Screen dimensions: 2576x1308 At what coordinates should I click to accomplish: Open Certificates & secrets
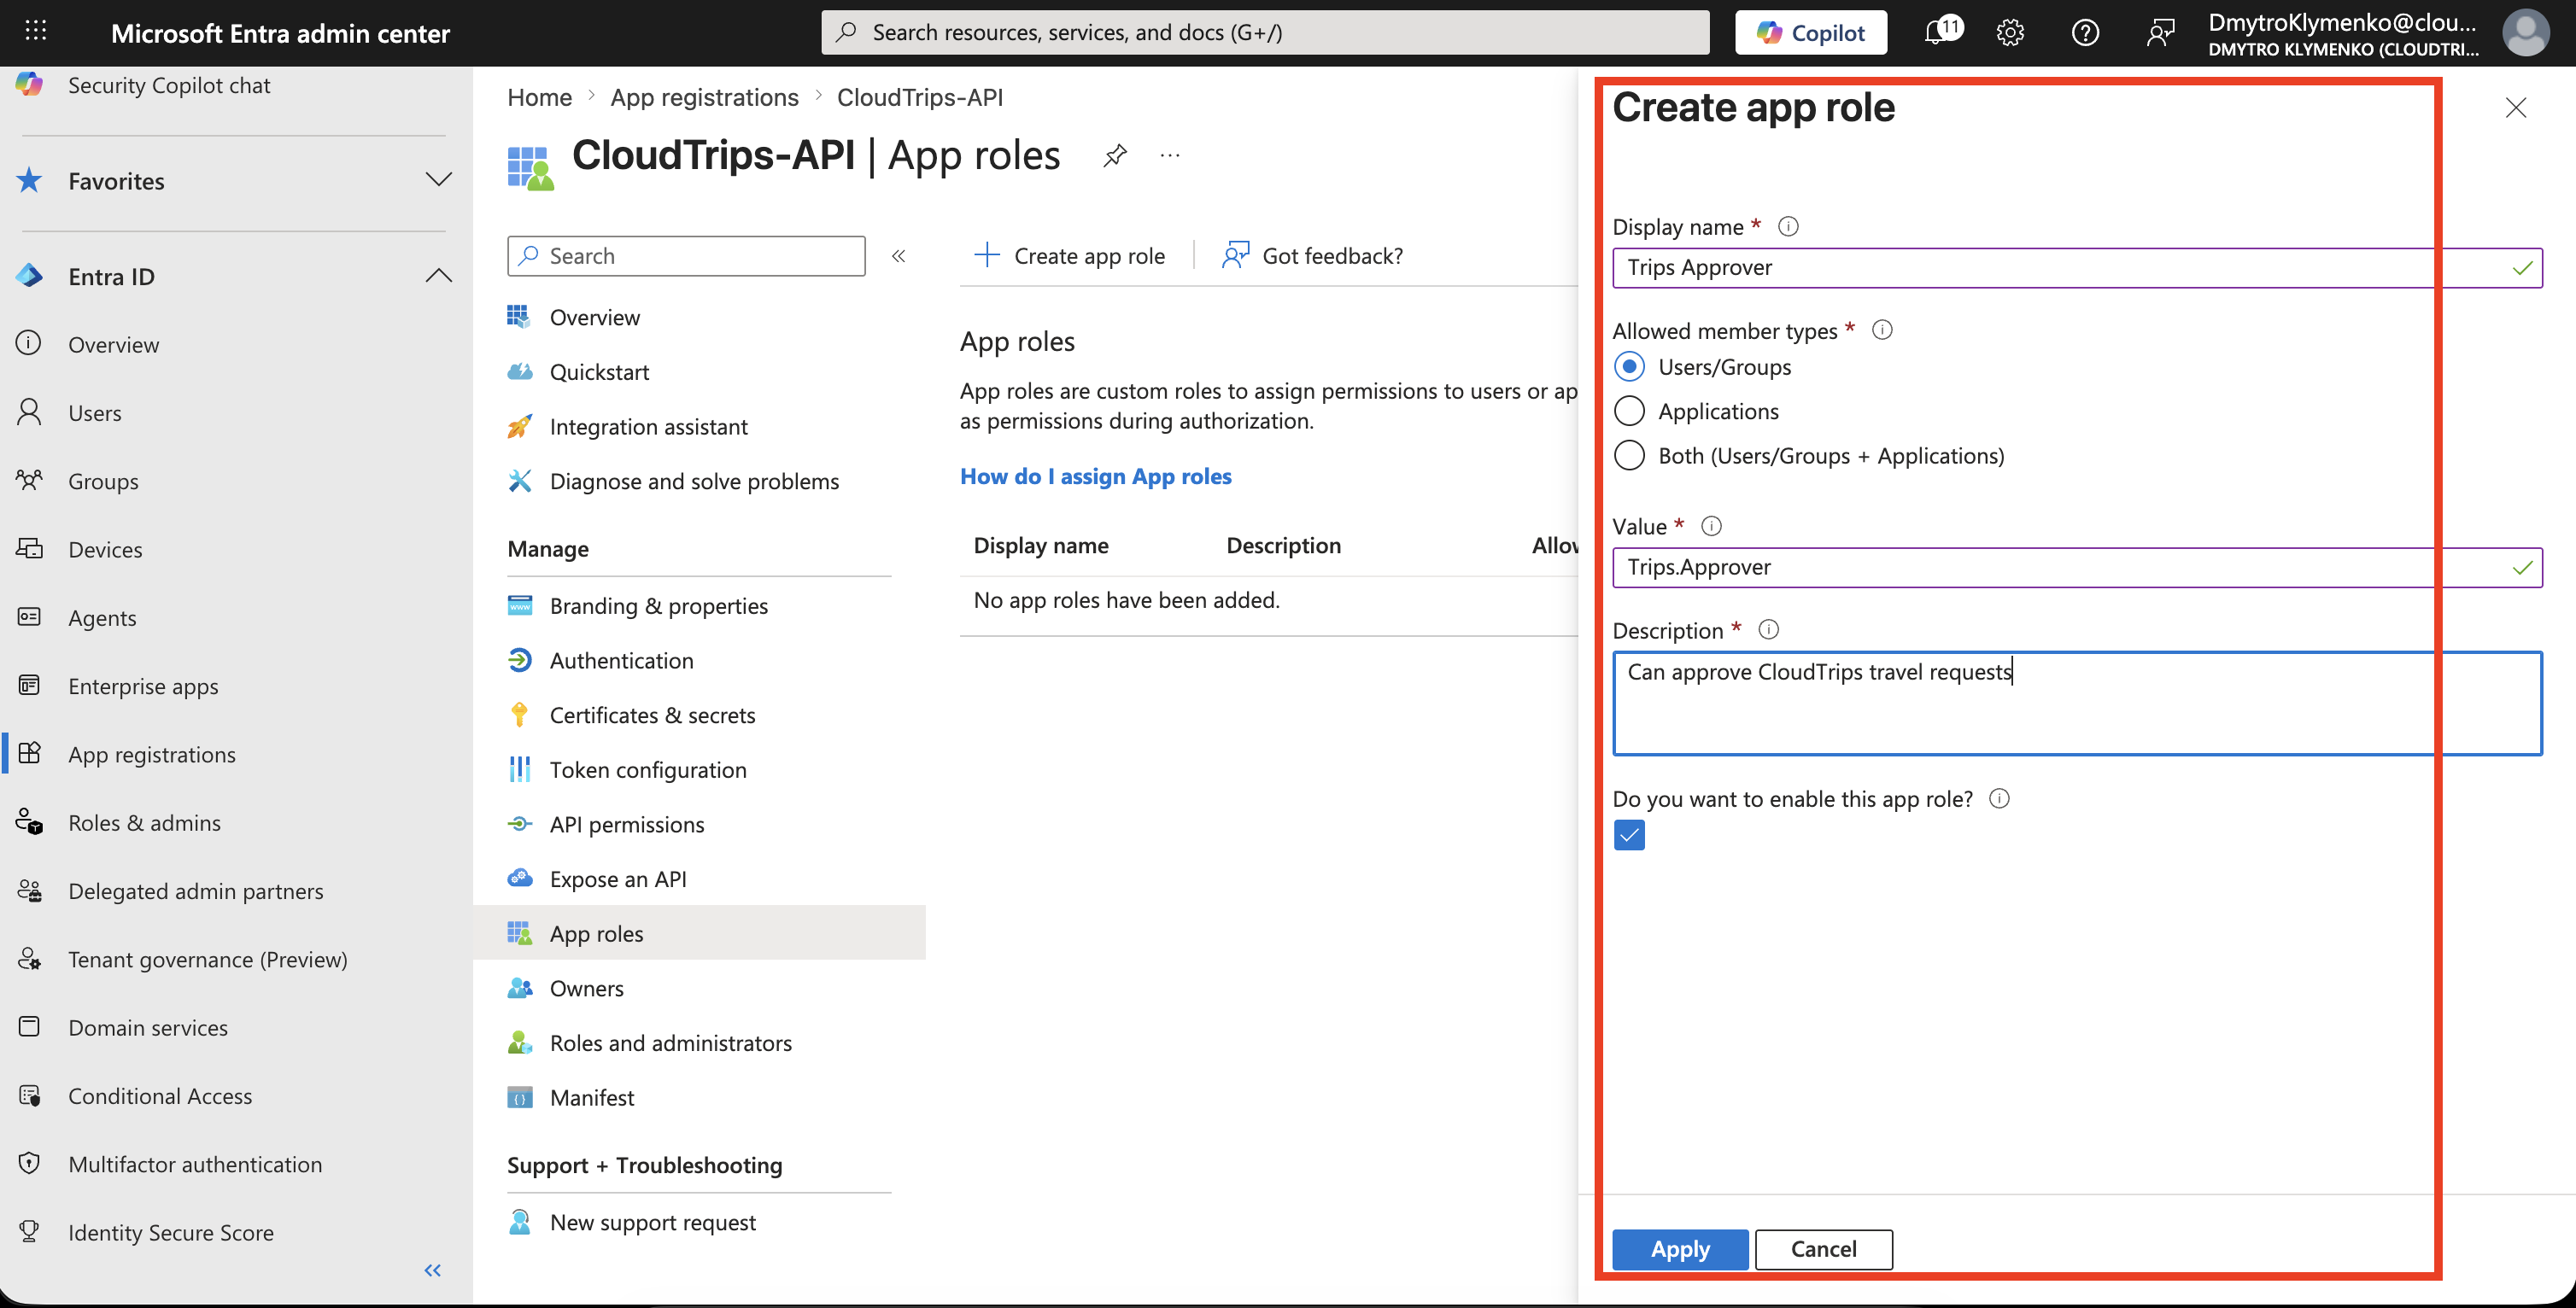pos(652,715)
